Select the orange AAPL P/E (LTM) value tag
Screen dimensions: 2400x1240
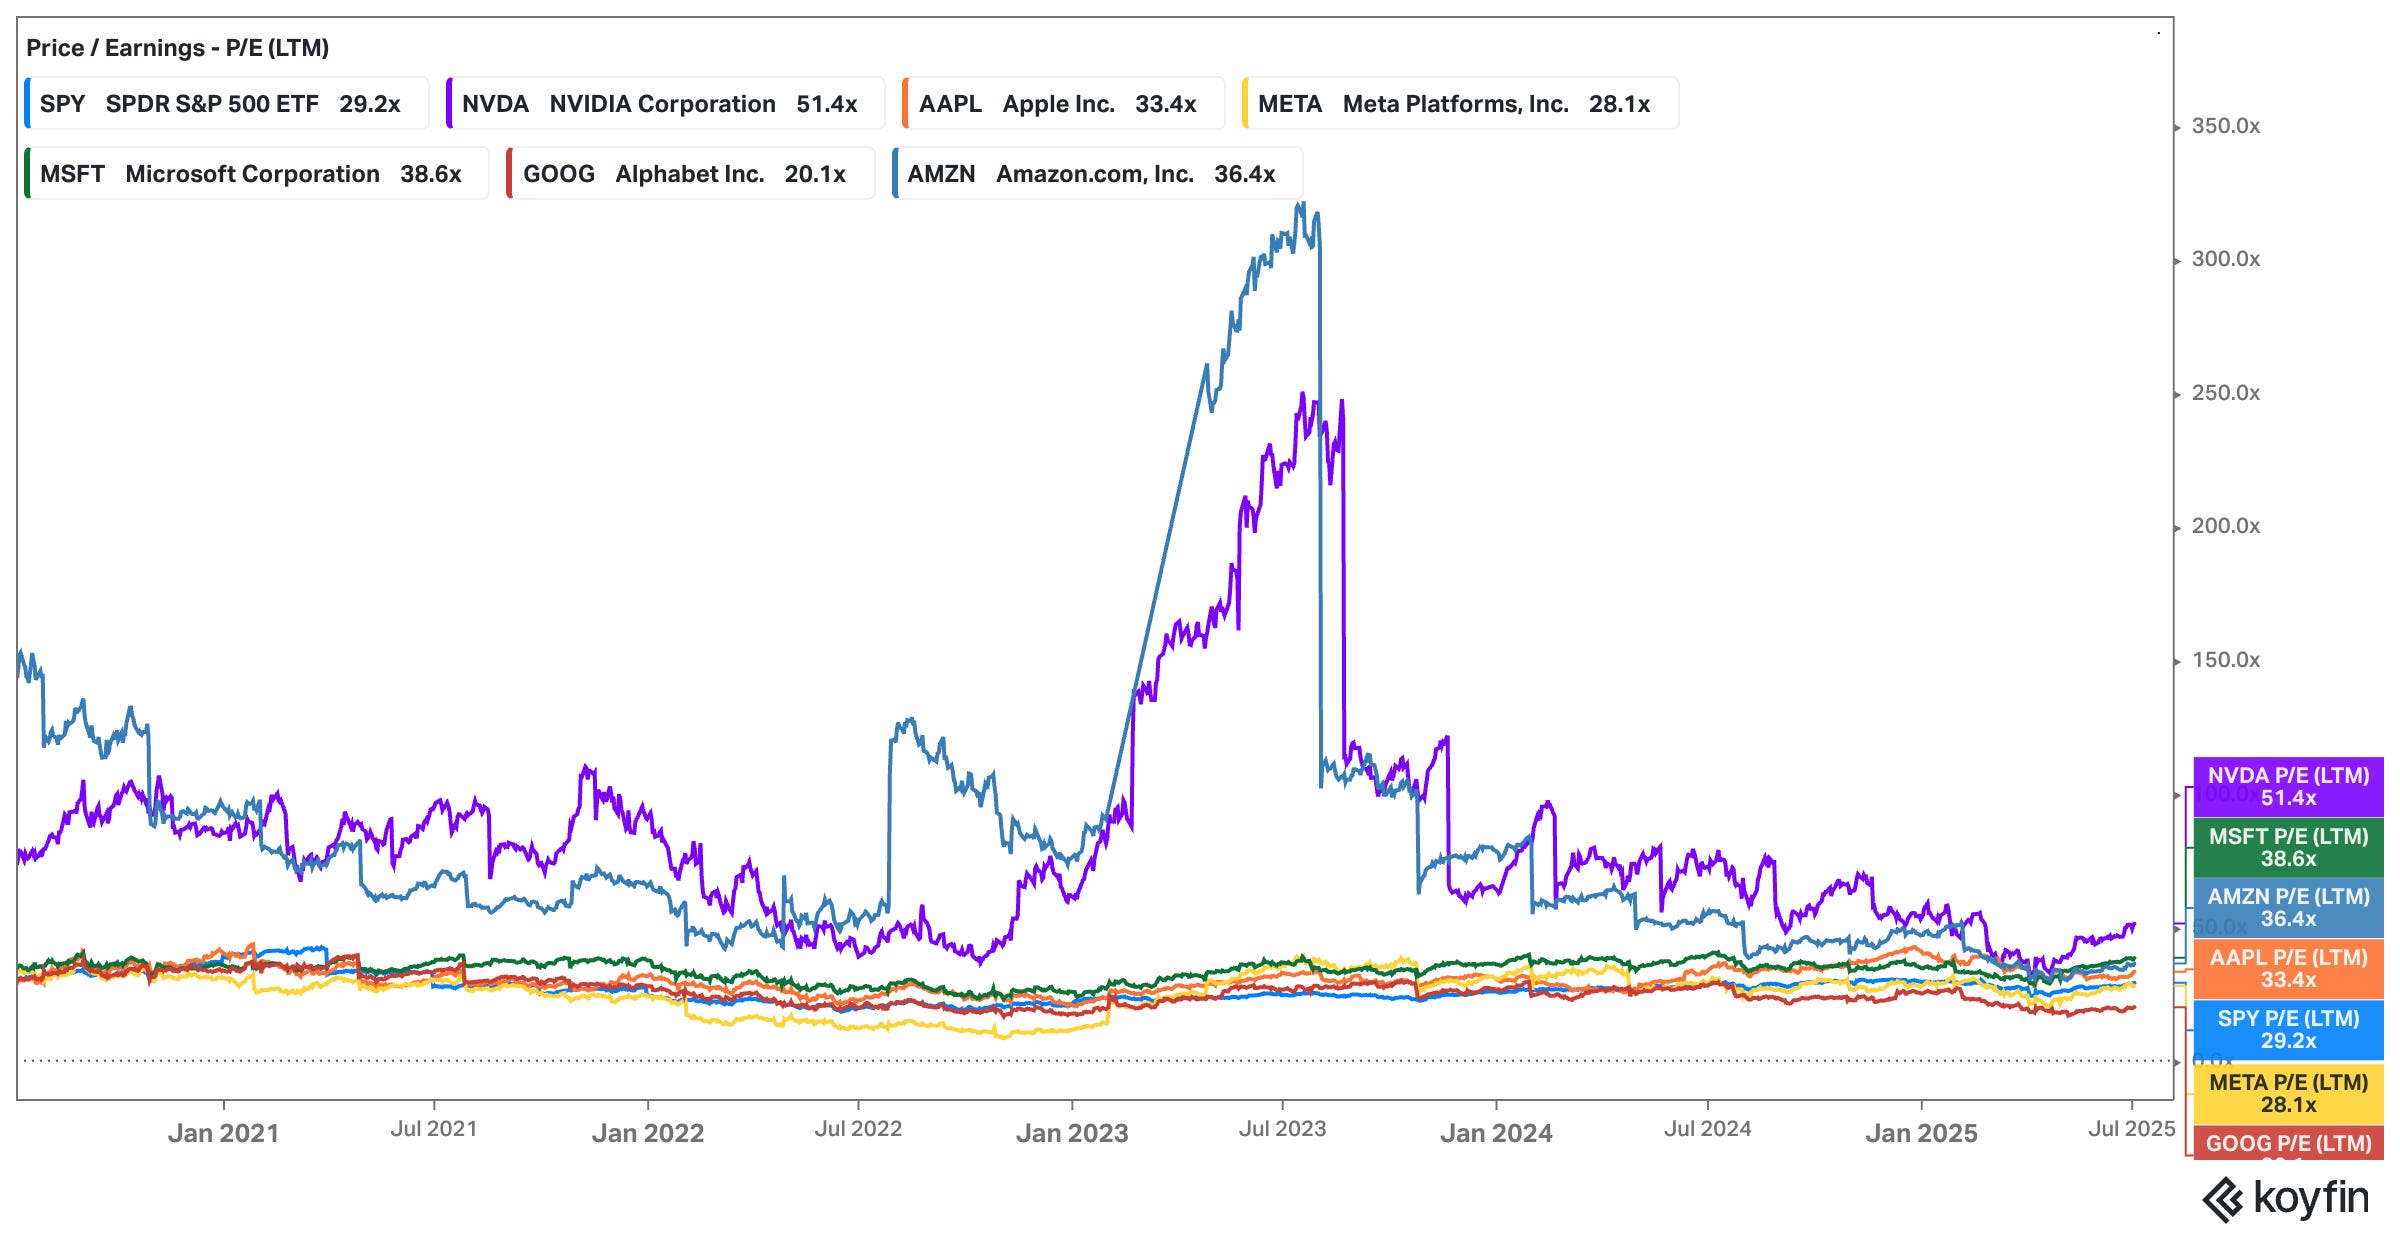click(2288, 969)
